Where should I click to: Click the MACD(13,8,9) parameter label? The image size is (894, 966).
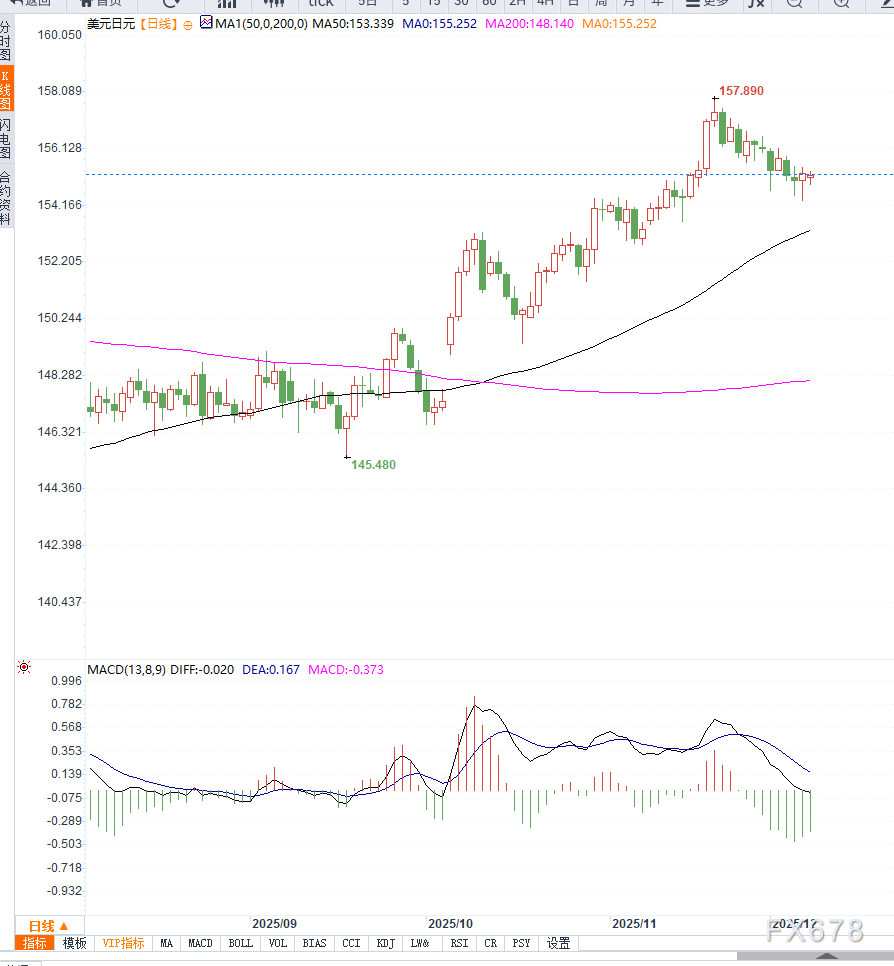tap(128, 669)
